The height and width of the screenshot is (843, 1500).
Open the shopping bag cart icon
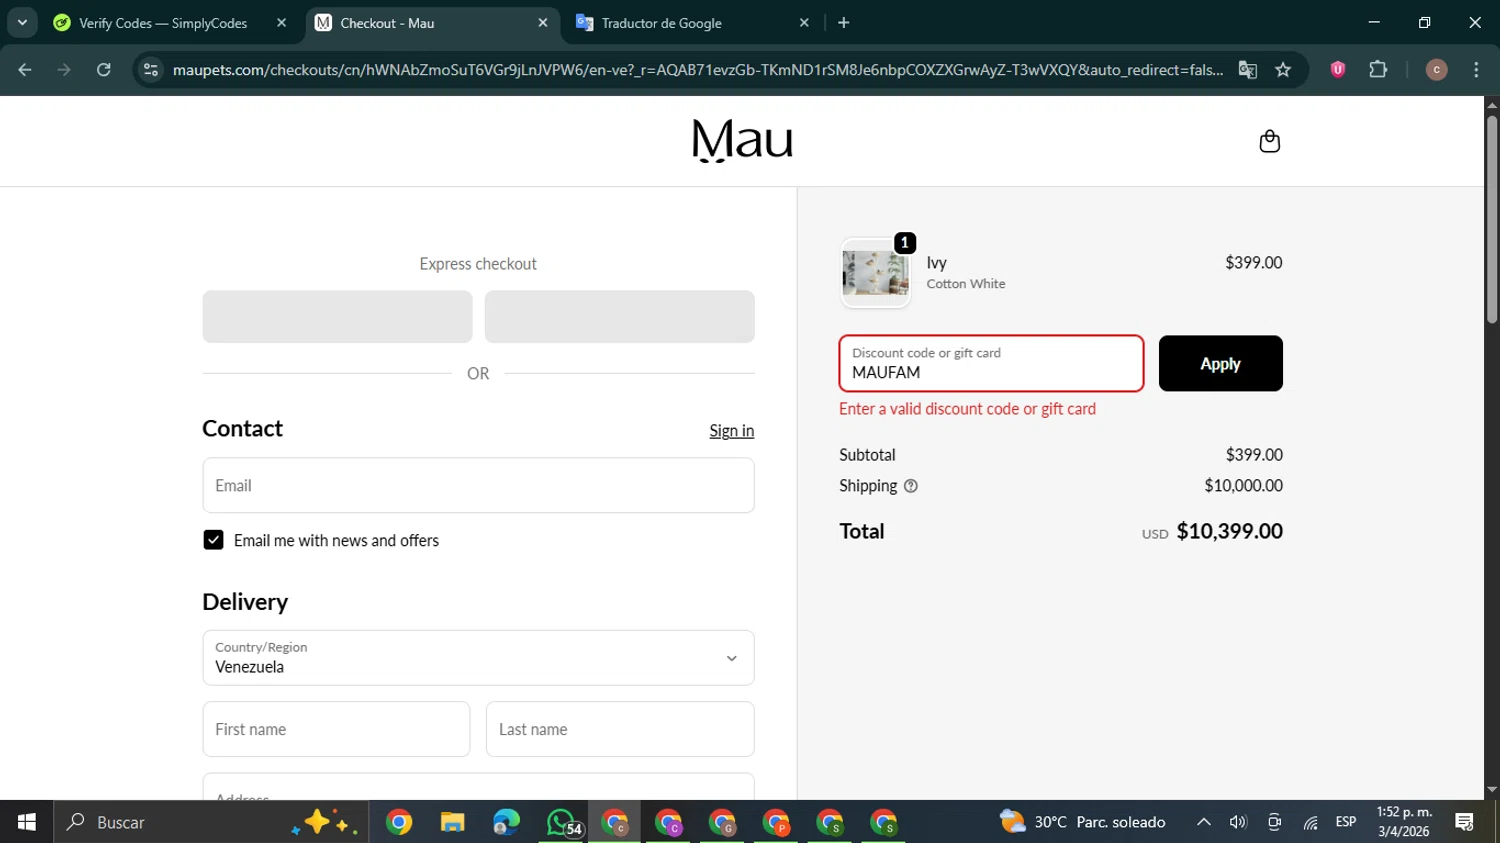(1269, 141)
